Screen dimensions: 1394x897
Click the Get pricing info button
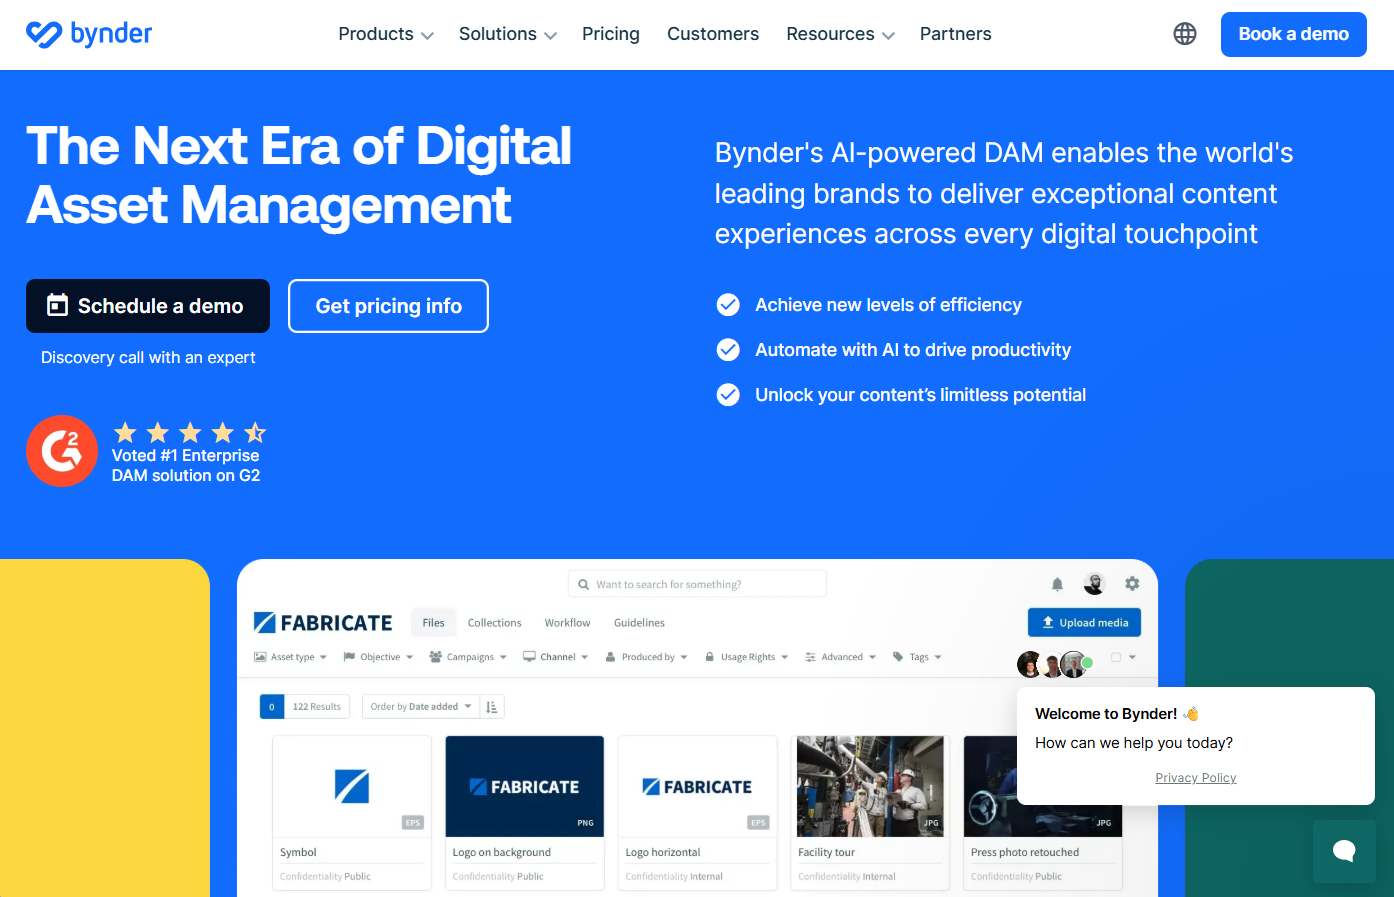click(x=388, y=306)
